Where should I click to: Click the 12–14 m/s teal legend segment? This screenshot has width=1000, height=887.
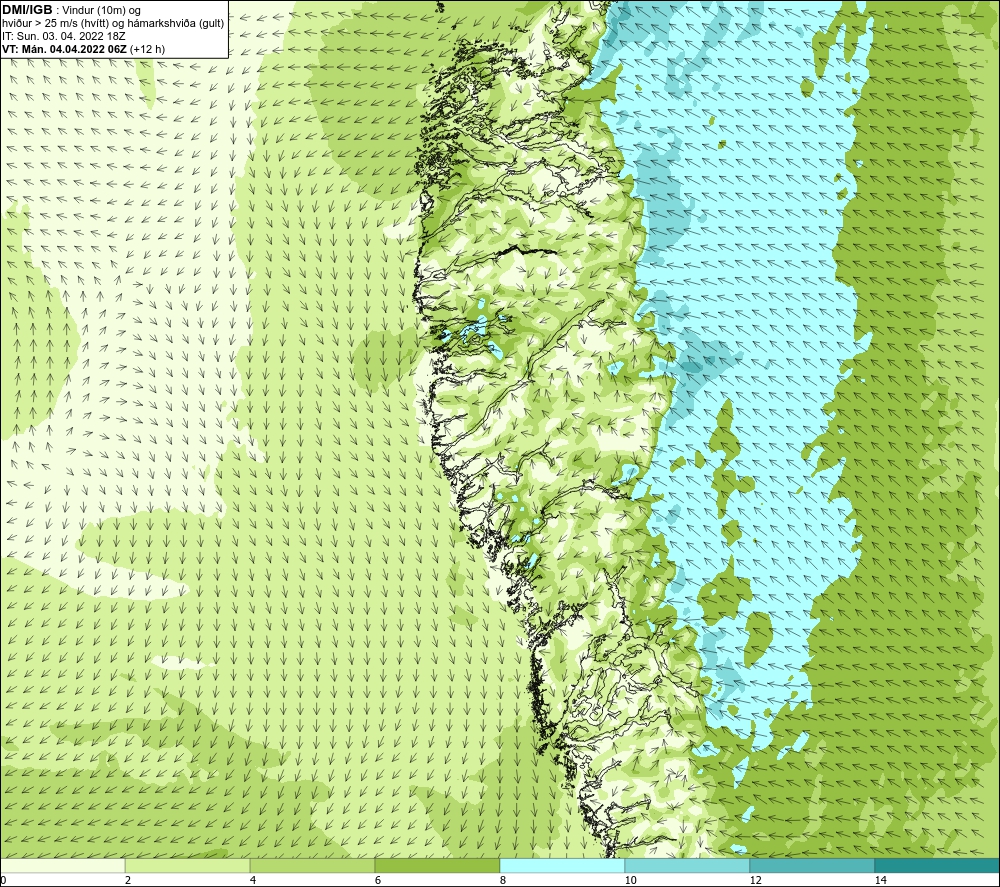point(812,866)
